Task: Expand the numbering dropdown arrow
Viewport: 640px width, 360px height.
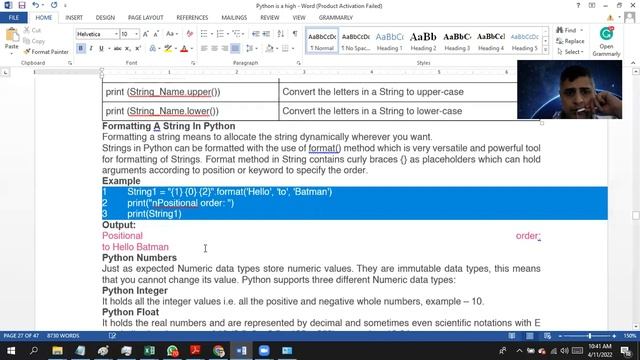Action: 228,34
